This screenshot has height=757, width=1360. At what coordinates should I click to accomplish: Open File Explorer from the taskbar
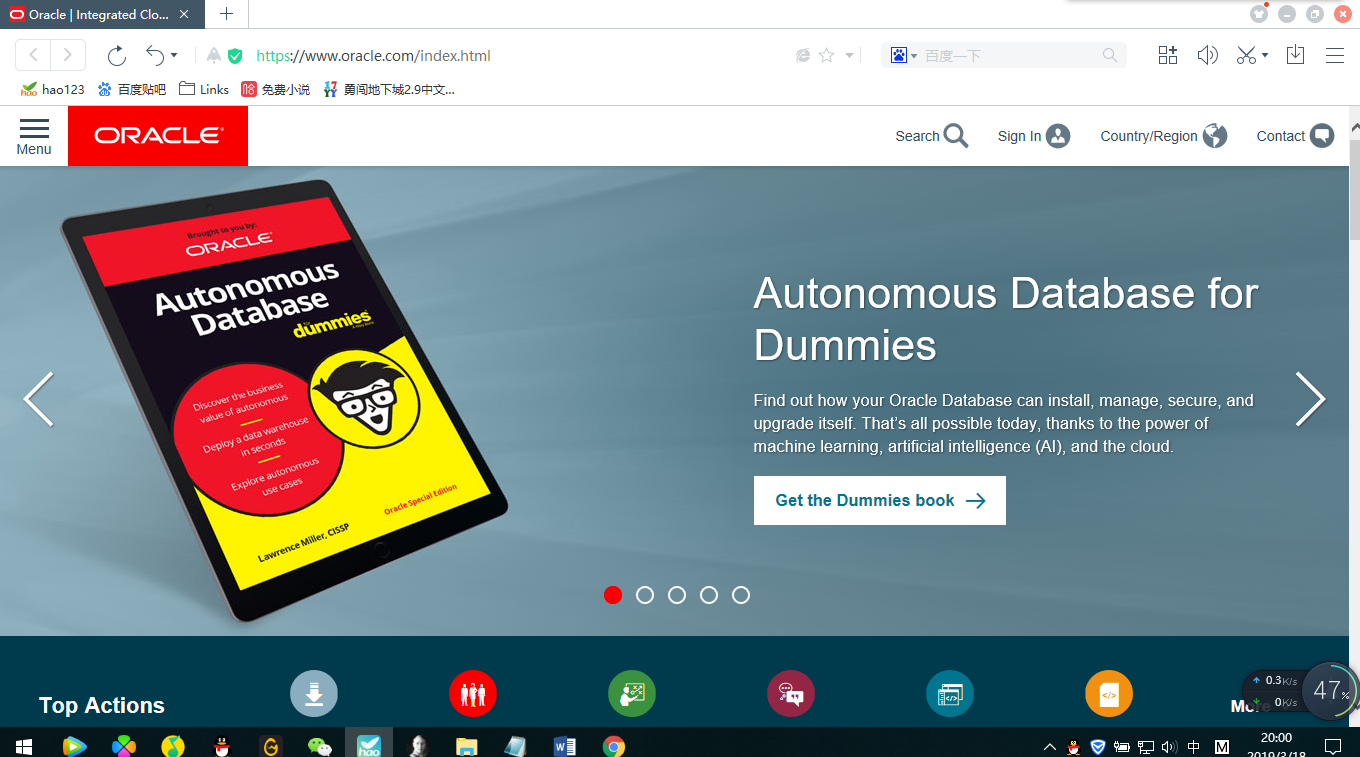tap(466, 746)
